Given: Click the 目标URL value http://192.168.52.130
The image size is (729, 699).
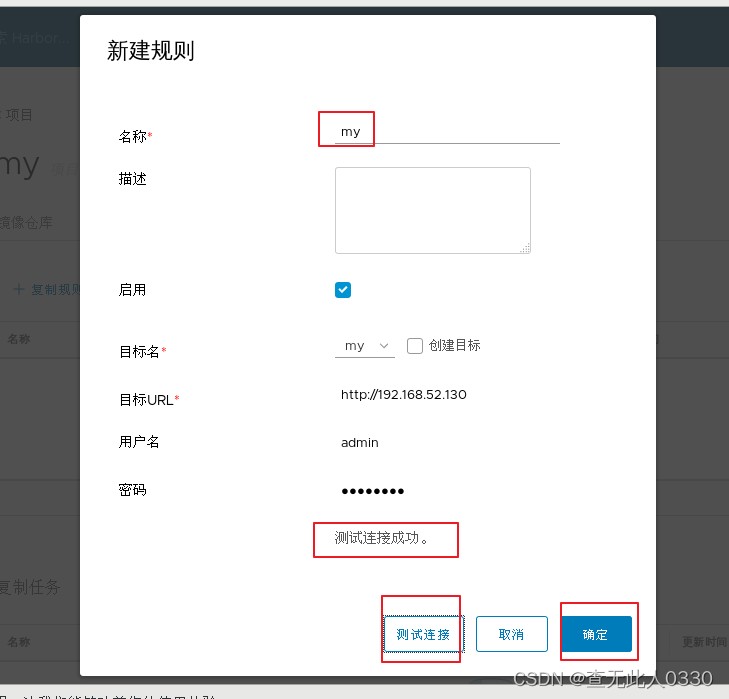Looking at the screenshot, I should click(404, 395).
